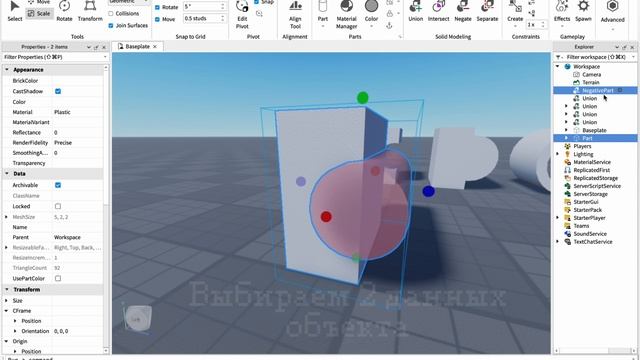Open the Explorer panel dropdown arrow
Screen dimensions: 640x360
[x=617, y=47]
